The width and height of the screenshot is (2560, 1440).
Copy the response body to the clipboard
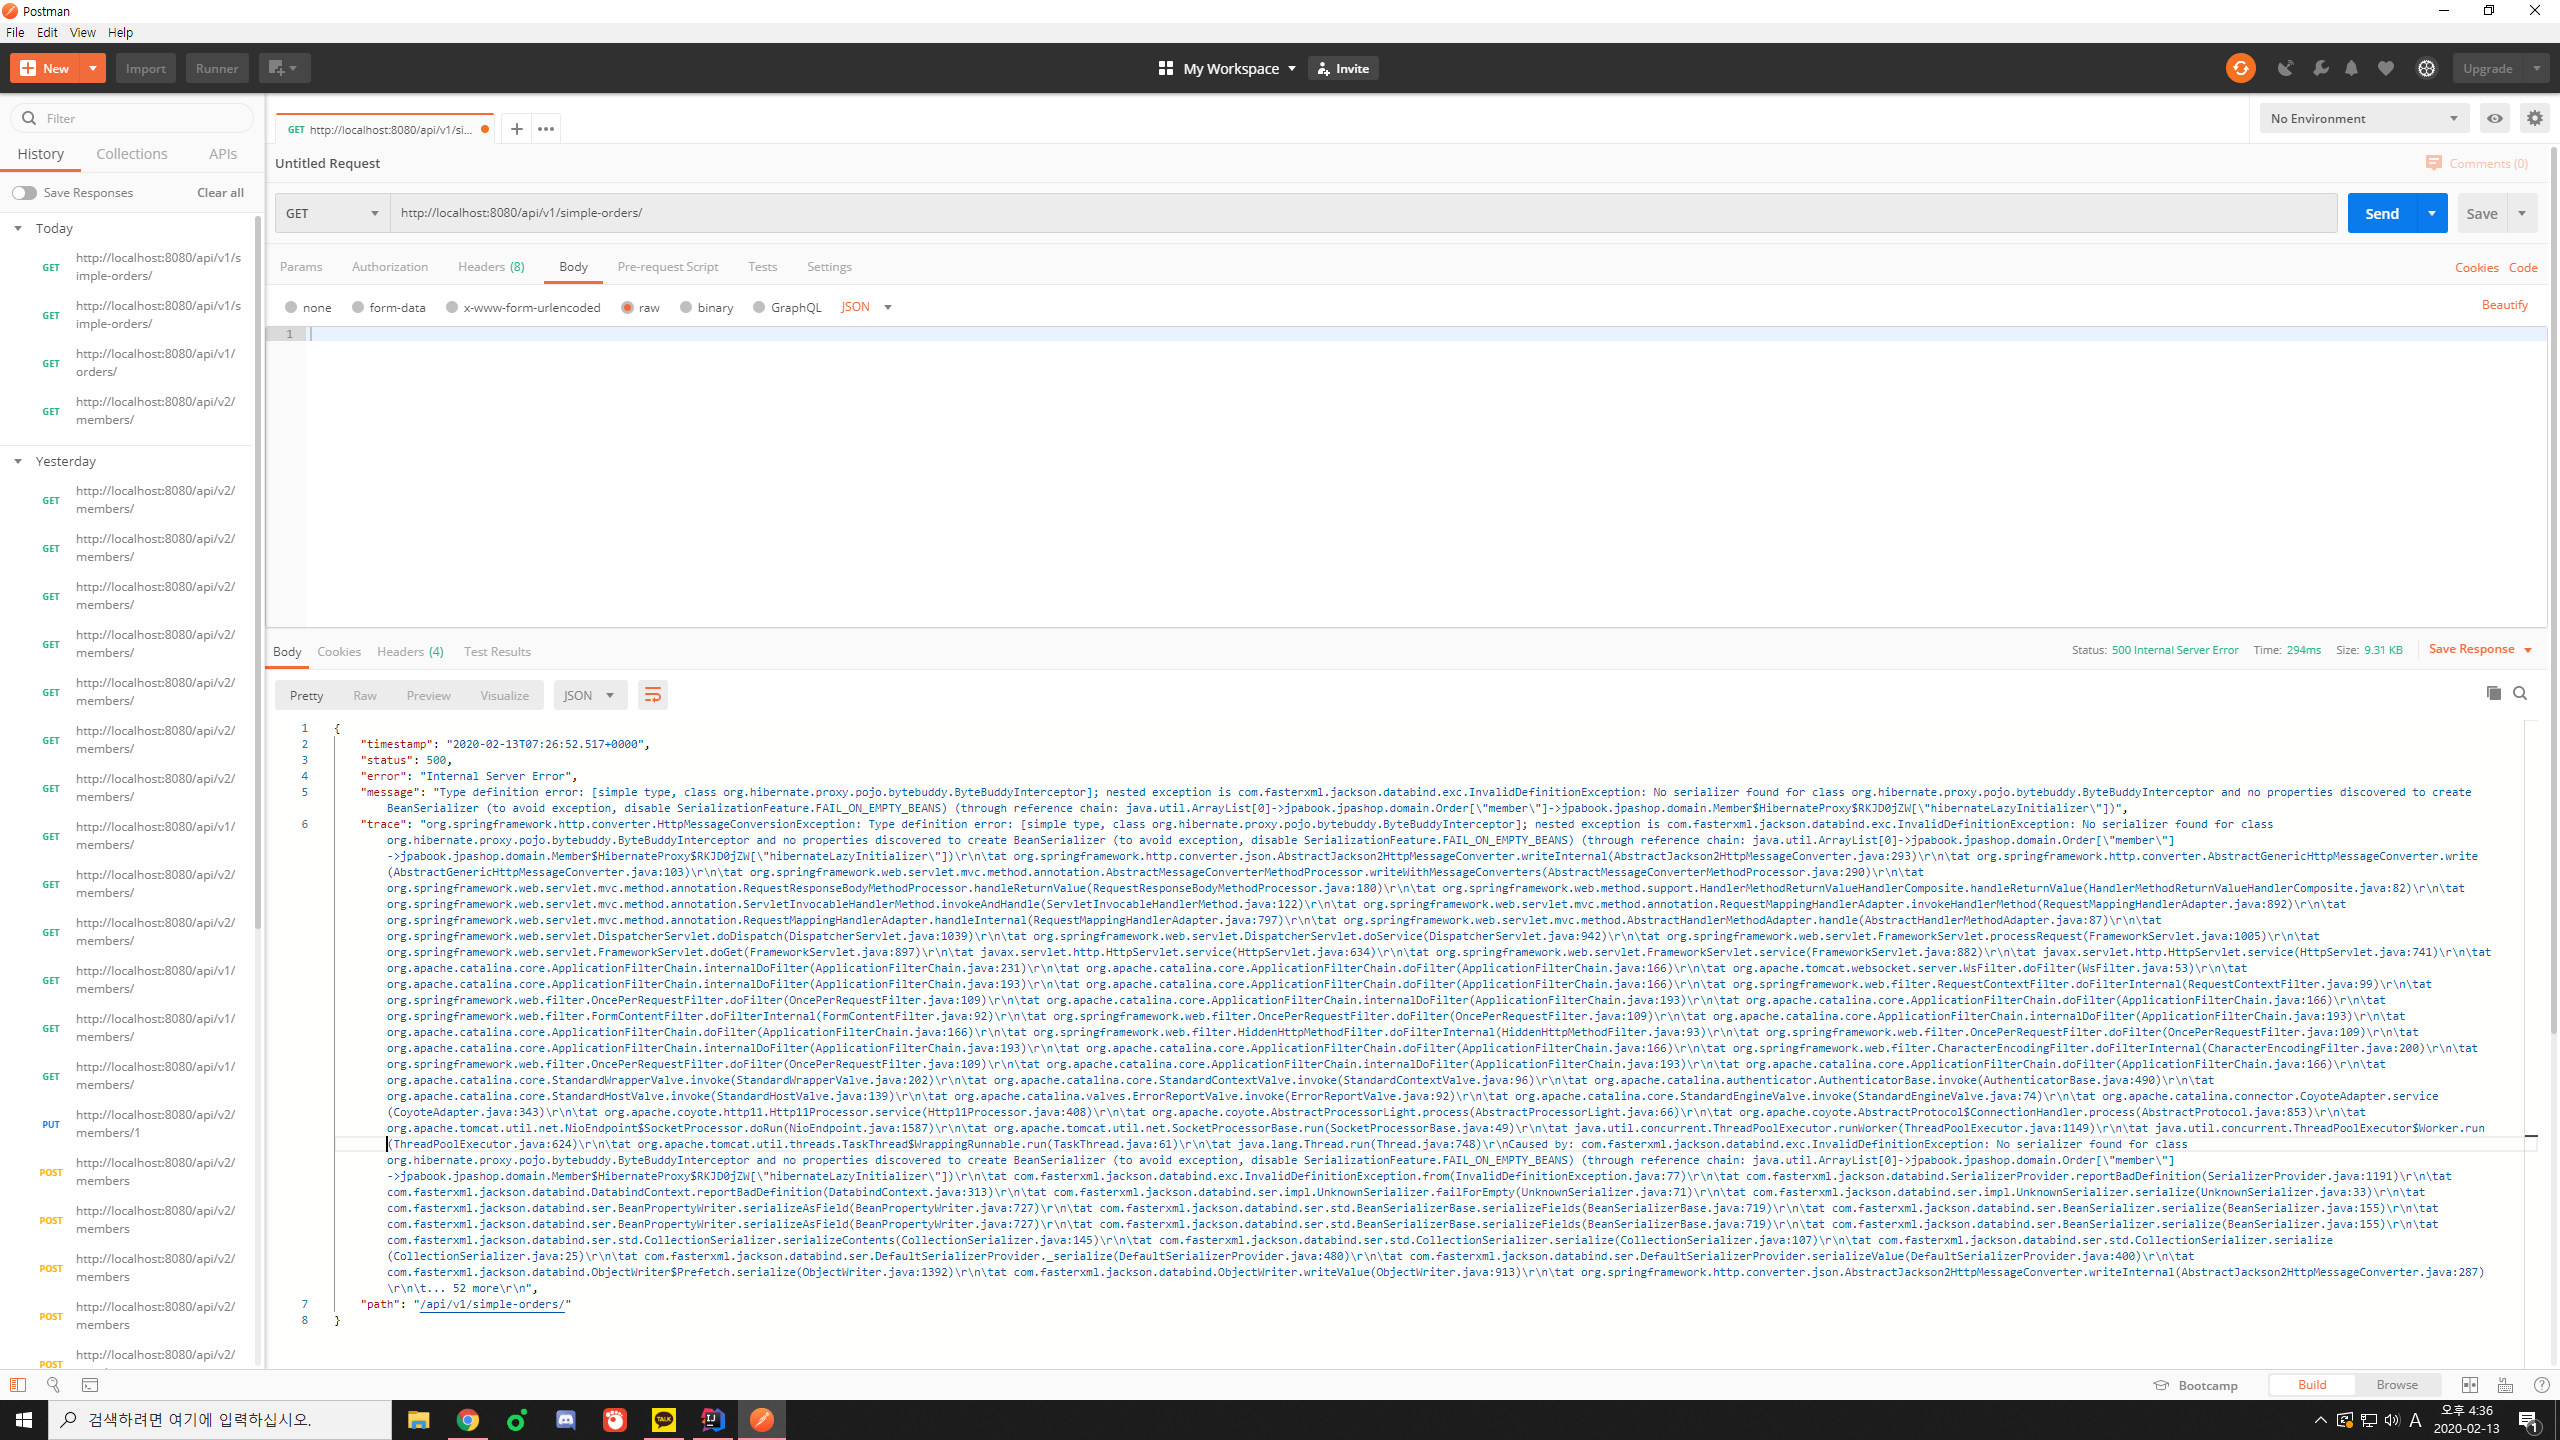click(2493, 693)
